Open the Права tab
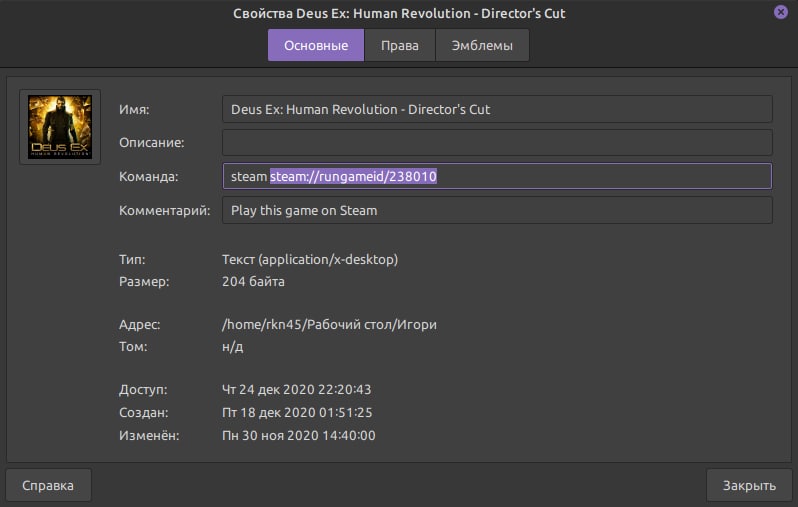This screenshot has width=798, height=507. (x=400, y=45)
